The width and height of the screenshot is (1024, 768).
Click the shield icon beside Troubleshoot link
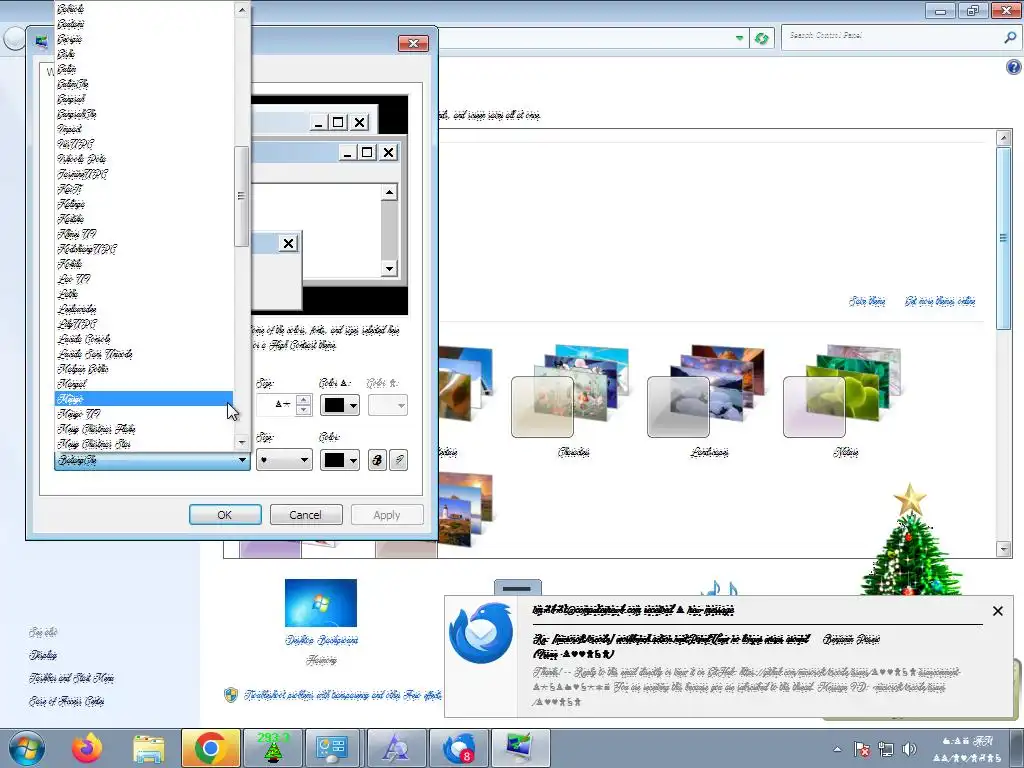click(x=231, y=695)
